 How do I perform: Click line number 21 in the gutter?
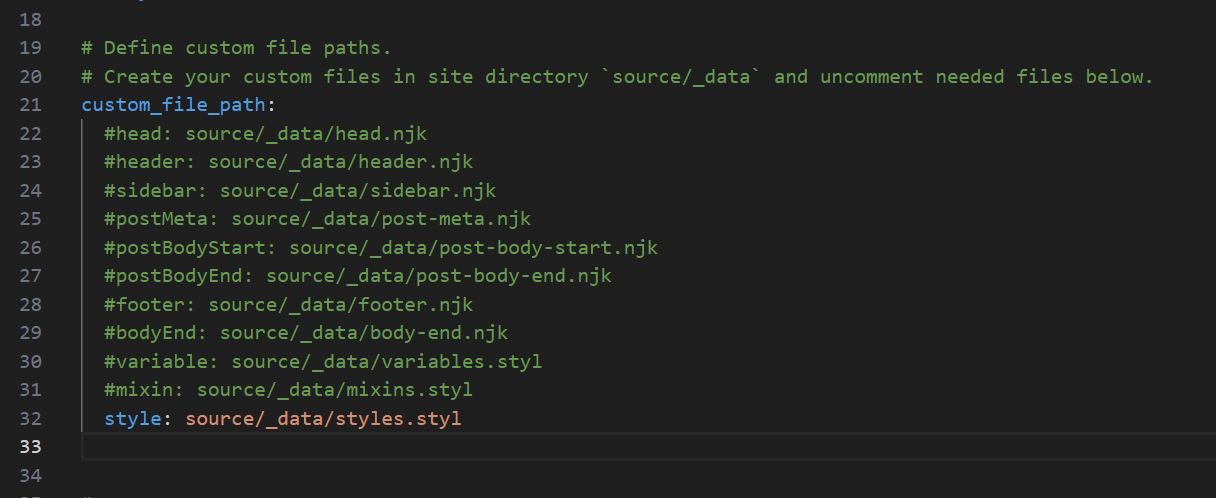click(30, 104)
